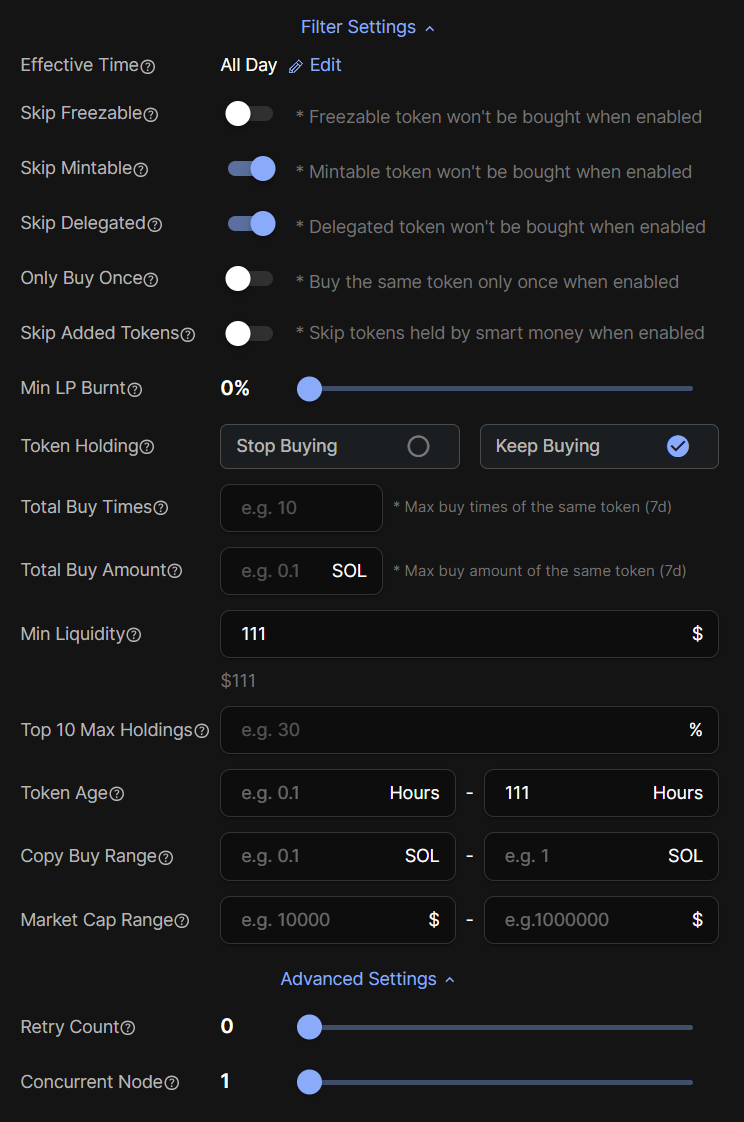Click the Min LP Burnt slider handle
The image size is (744, 1122).
coord(310,389)
